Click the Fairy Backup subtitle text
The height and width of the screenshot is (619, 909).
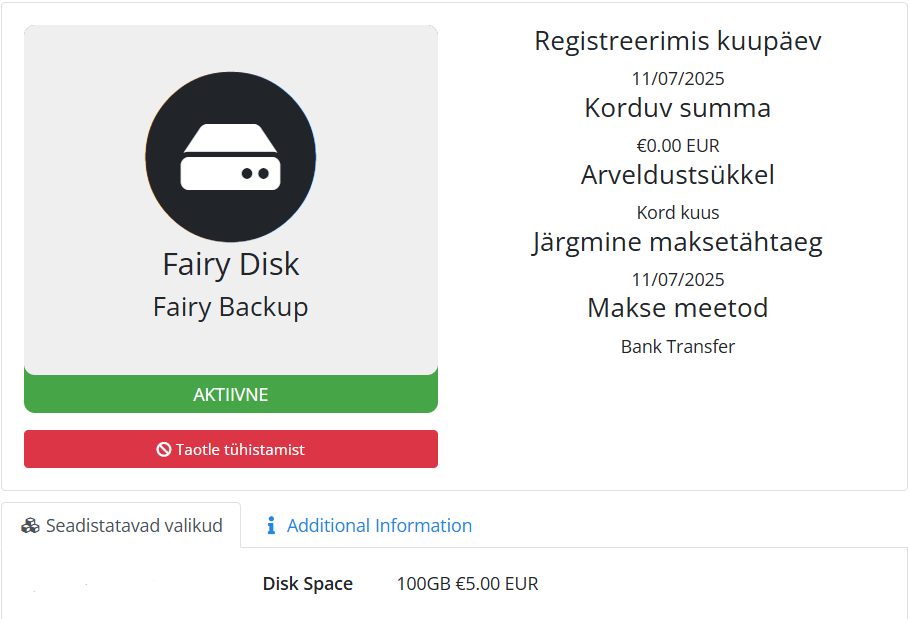click(x=231, y=307)
